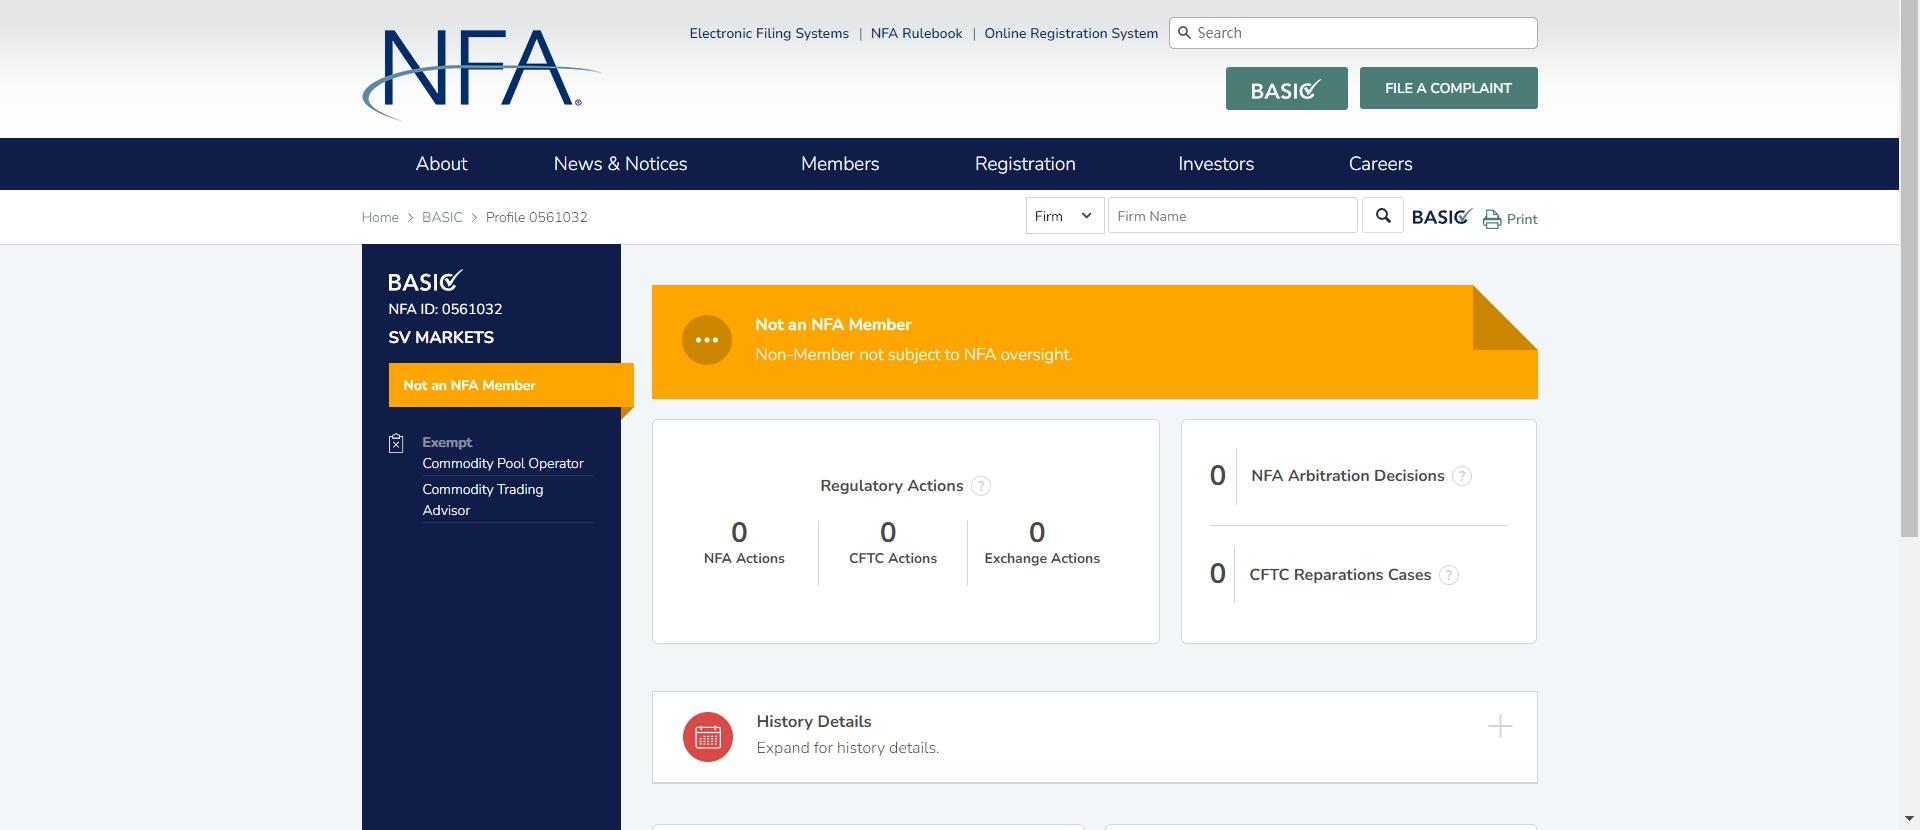The height and width of the screenshot is (830, 1920).
Task: Click the CFTC Actions count
Action: pyautogui.click(x=888, y=533)
